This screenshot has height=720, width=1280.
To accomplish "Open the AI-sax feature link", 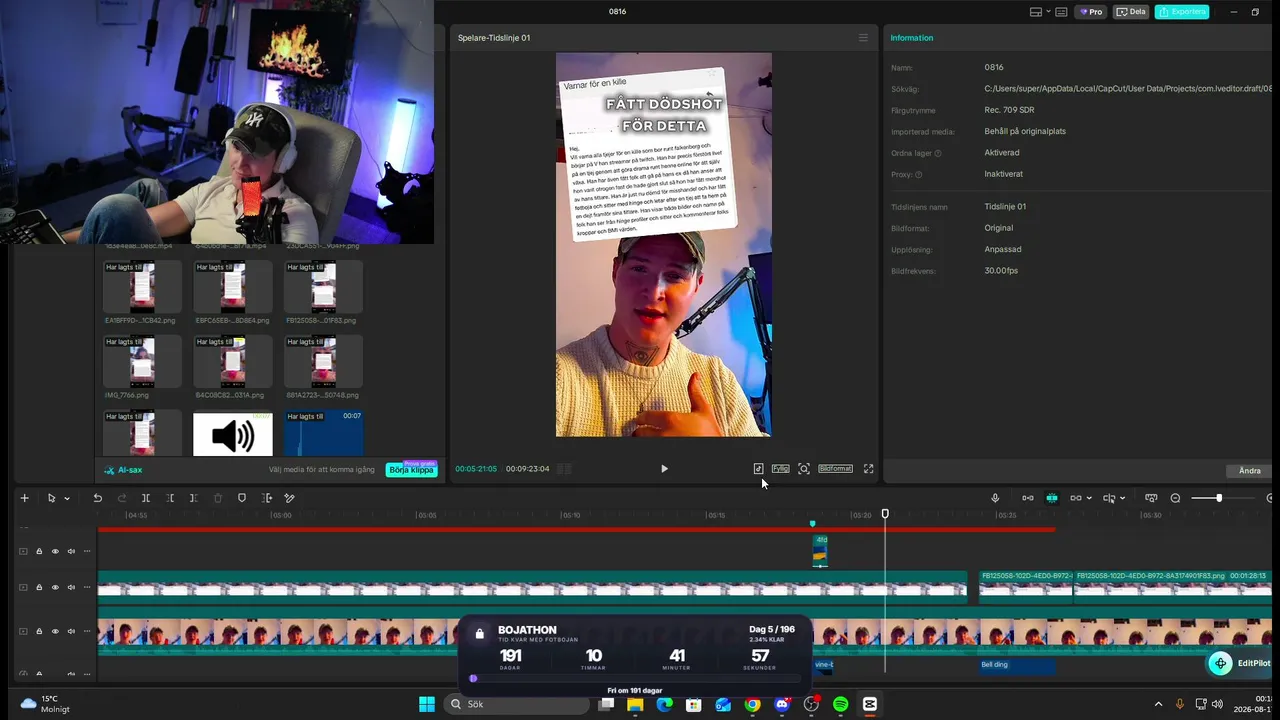I will (x=124, y=469).
